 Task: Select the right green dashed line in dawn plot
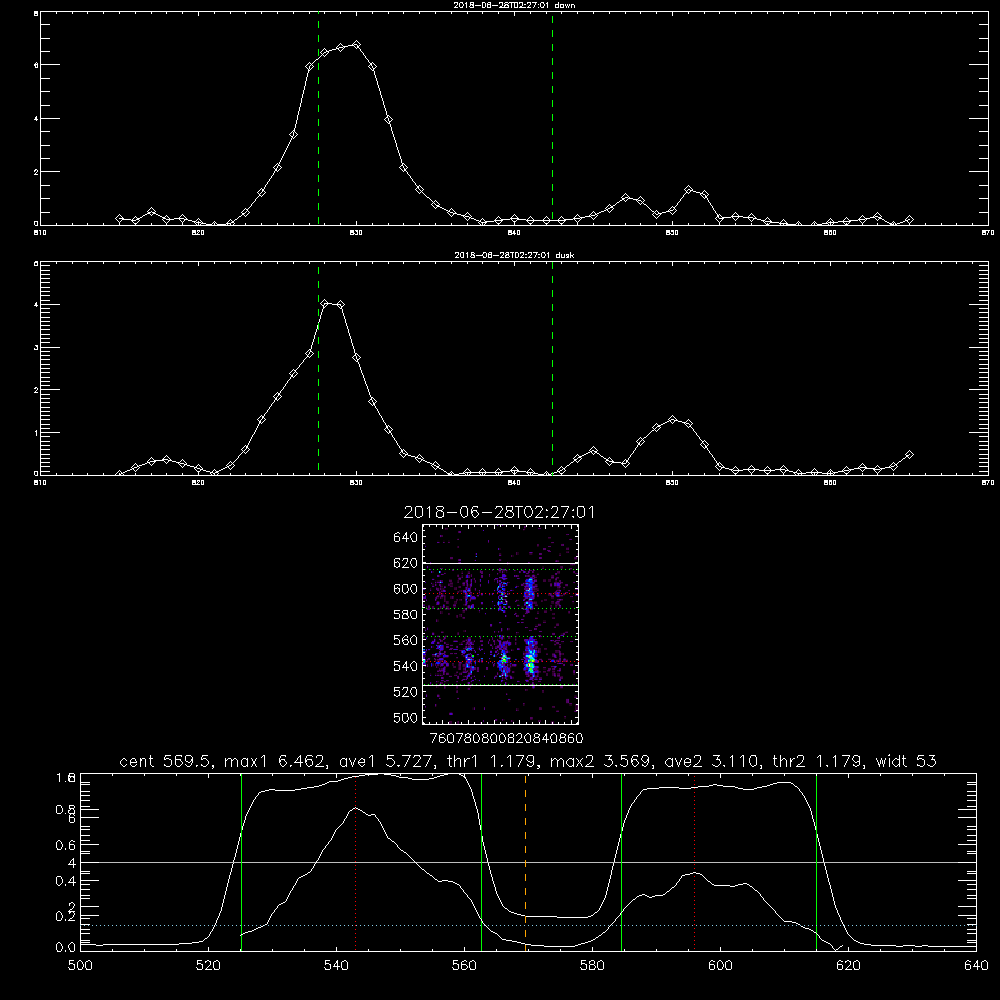(x=552, y=119)
